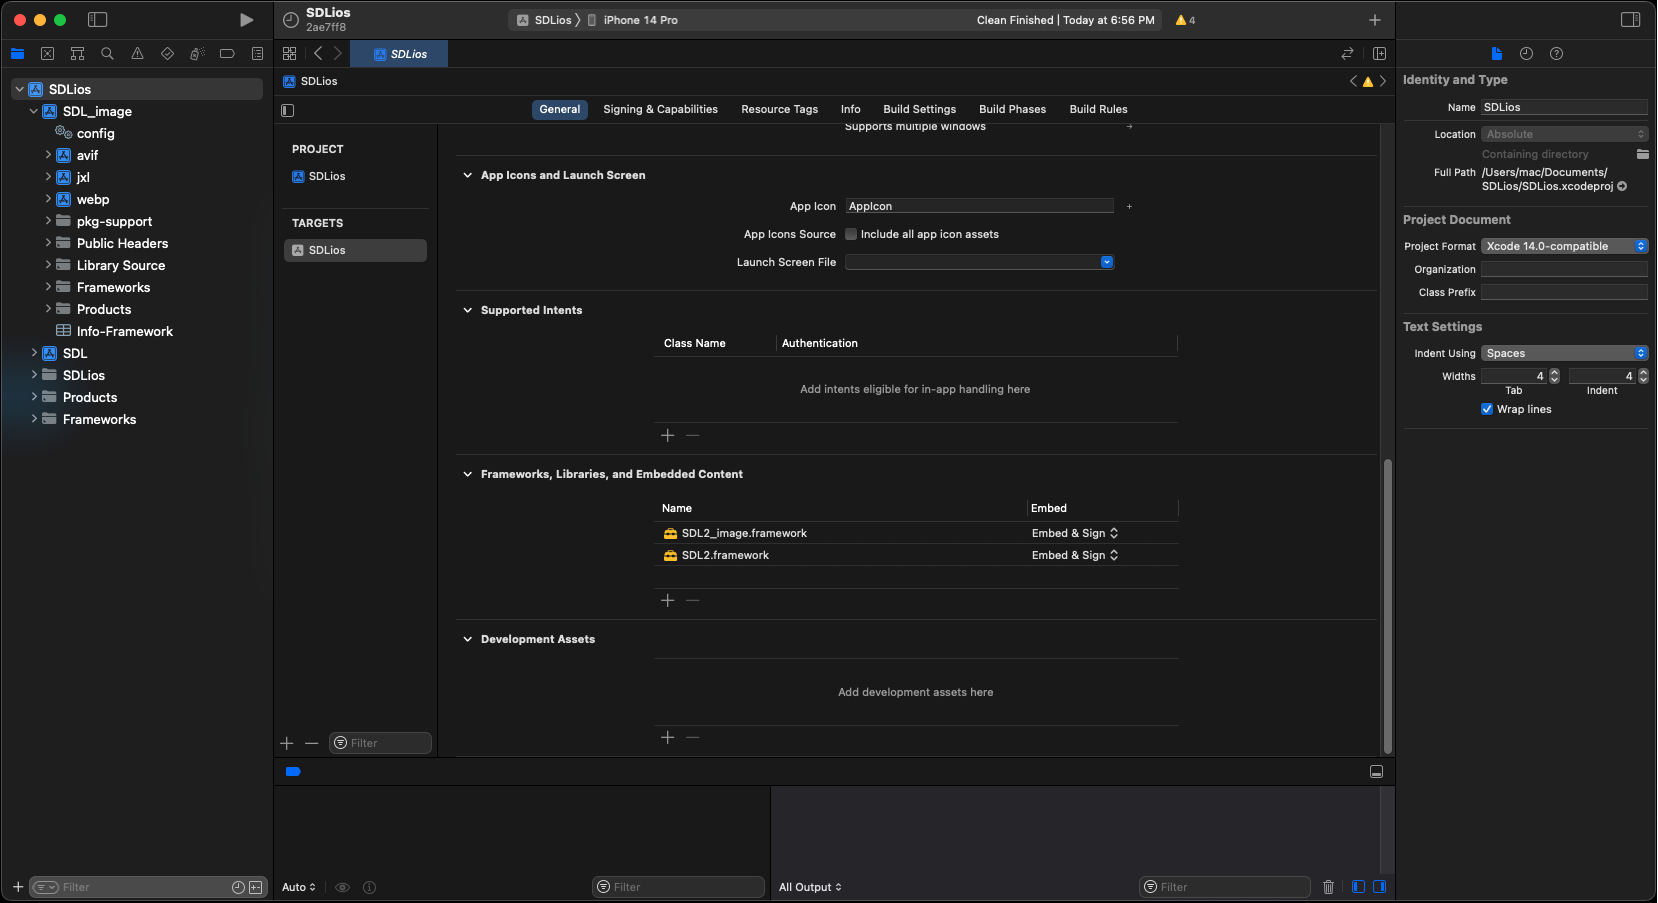Switch to Signing & Capabilities tab
Image resolution: width=1658 pixels, height=903 pixels.
pos(660,109)
